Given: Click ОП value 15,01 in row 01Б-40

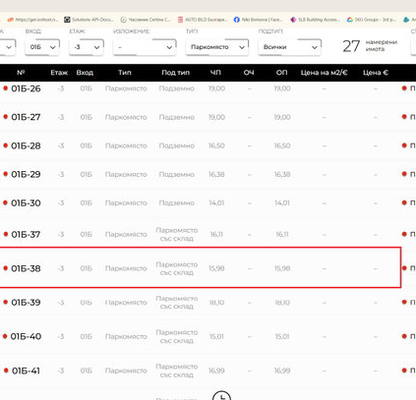Looking at the screenshot, I should pos(282,336).
